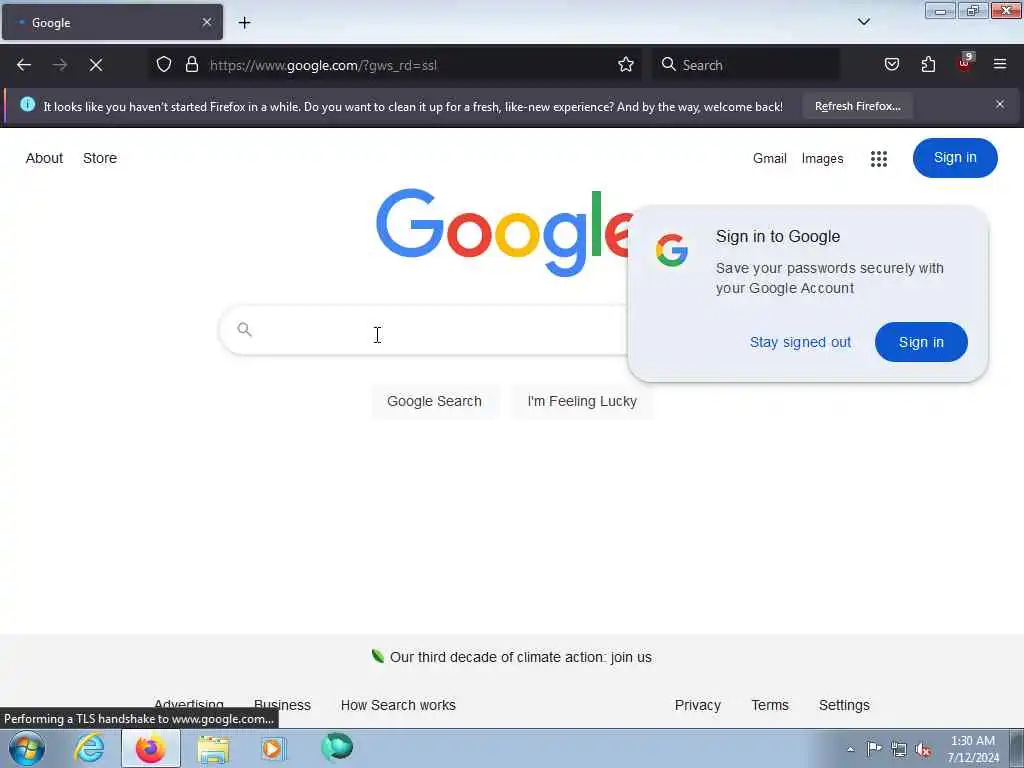List all tabs dropdown arrow
1024x768 pixels.
(x=863, y=22)
